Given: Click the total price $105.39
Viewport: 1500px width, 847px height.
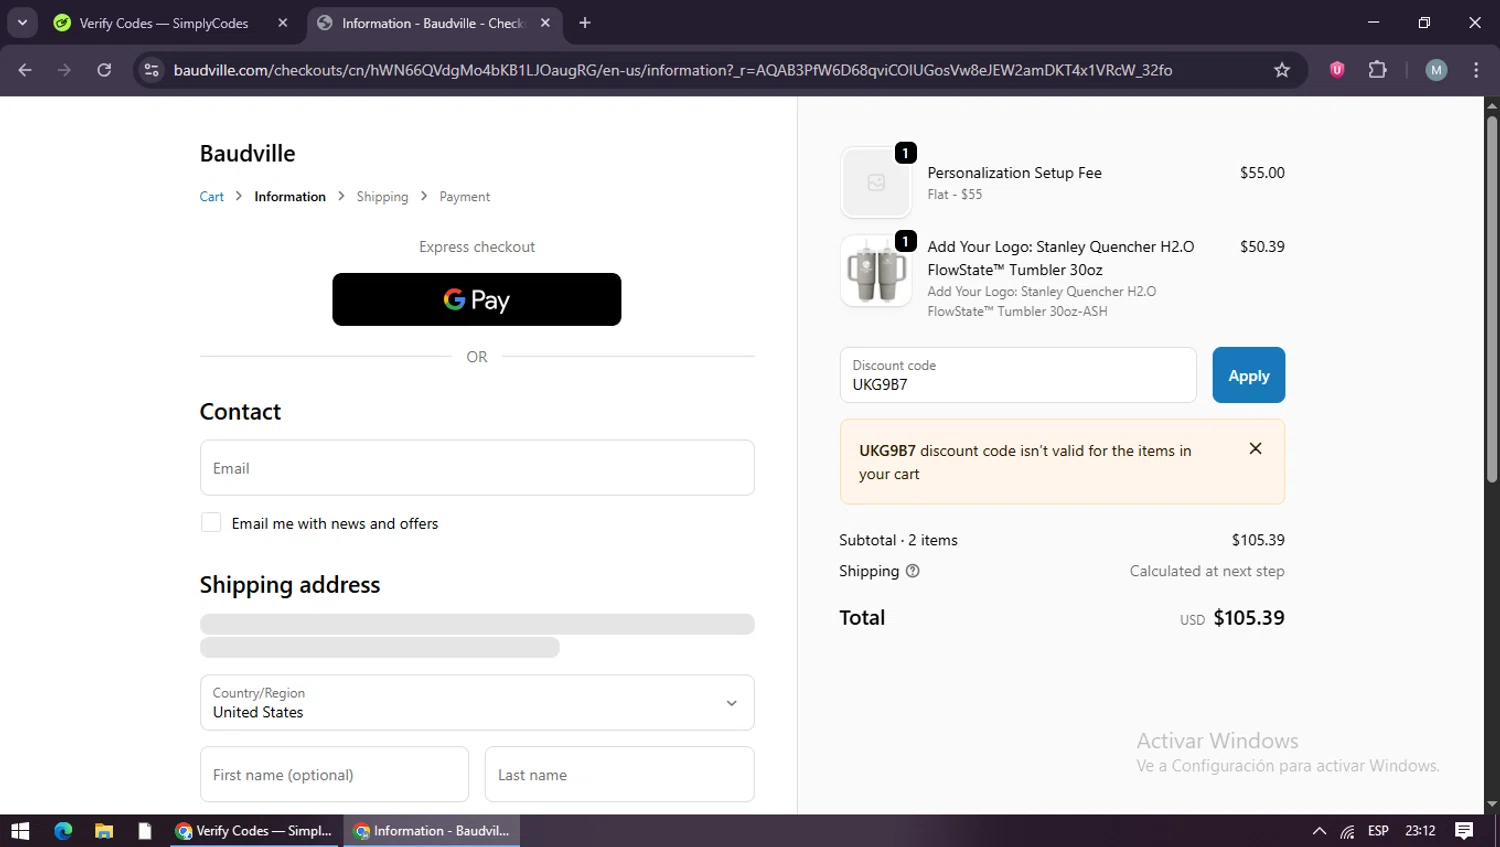Looking at the screenshot, I should 1249,618.
